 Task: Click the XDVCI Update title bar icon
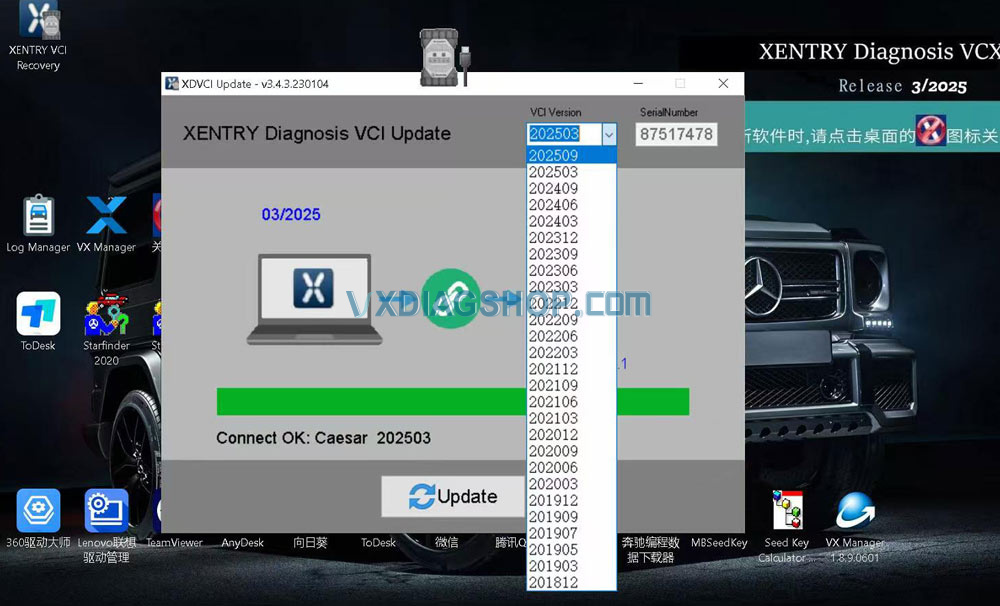click(x=172, y=84)
